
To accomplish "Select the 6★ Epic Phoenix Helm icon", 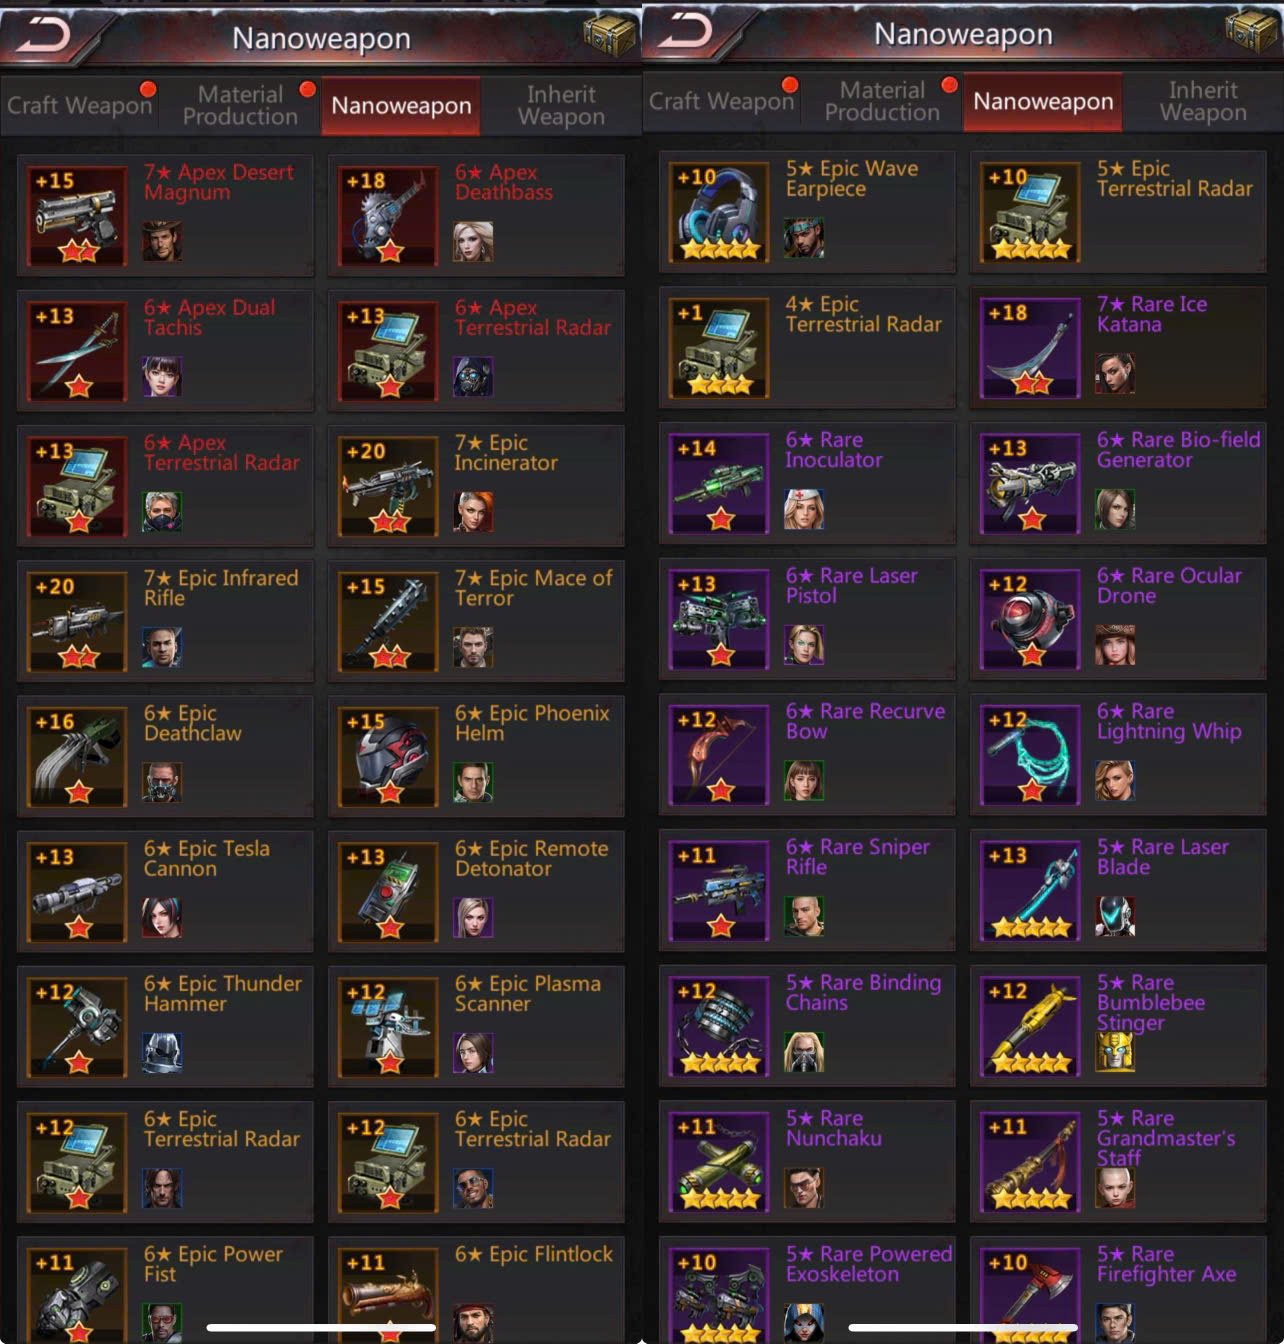I will [x=389, y=757].
